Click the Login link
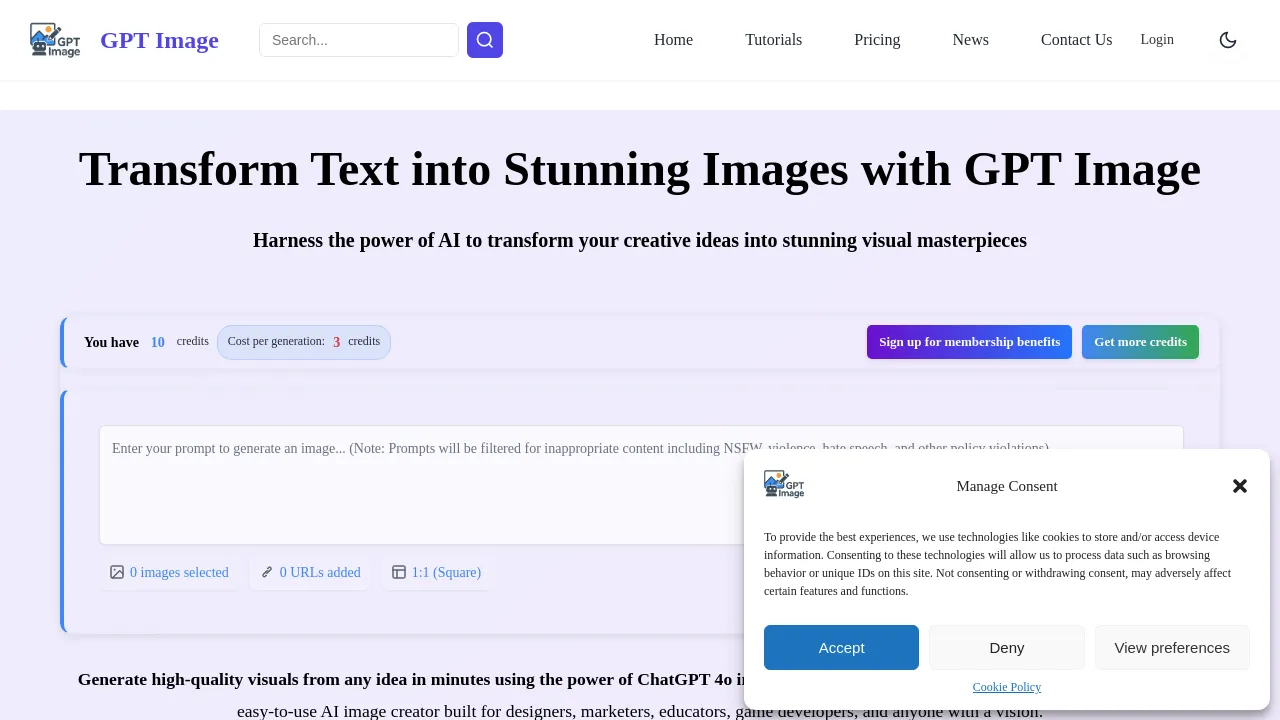Image resolution: width=1280 pixels, height=720 pixels. [x=1157, y=40]
